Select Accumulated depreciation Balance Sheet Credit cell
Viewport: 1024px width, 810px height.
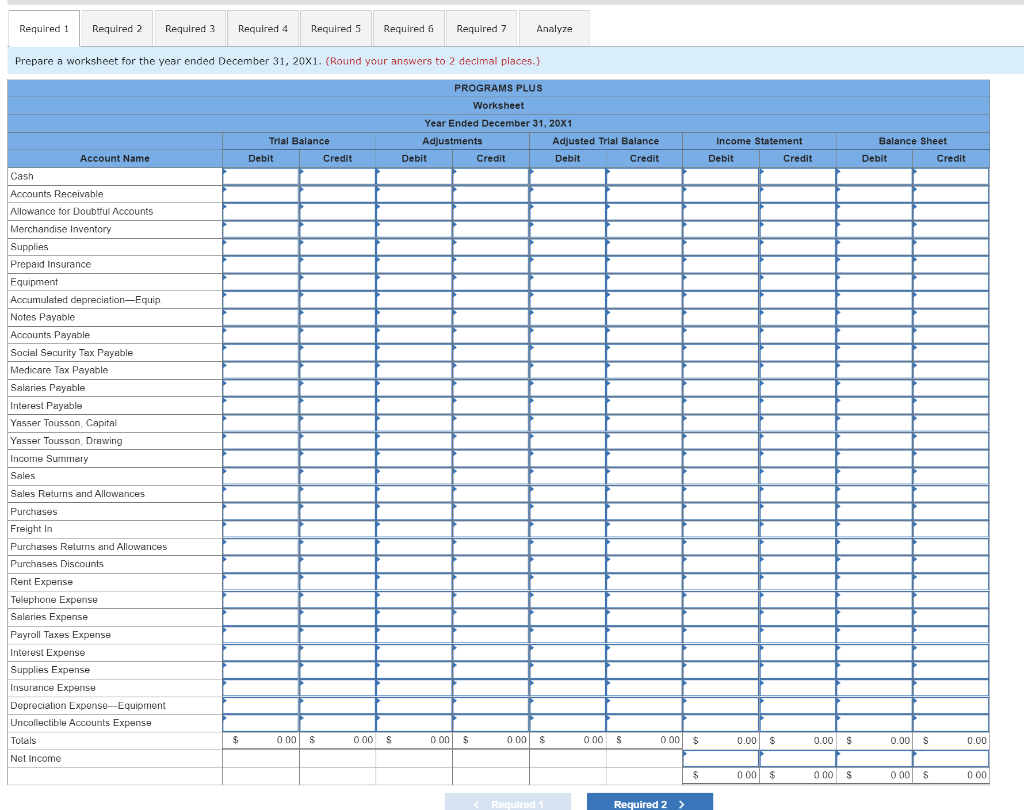[x=951, y=300]
